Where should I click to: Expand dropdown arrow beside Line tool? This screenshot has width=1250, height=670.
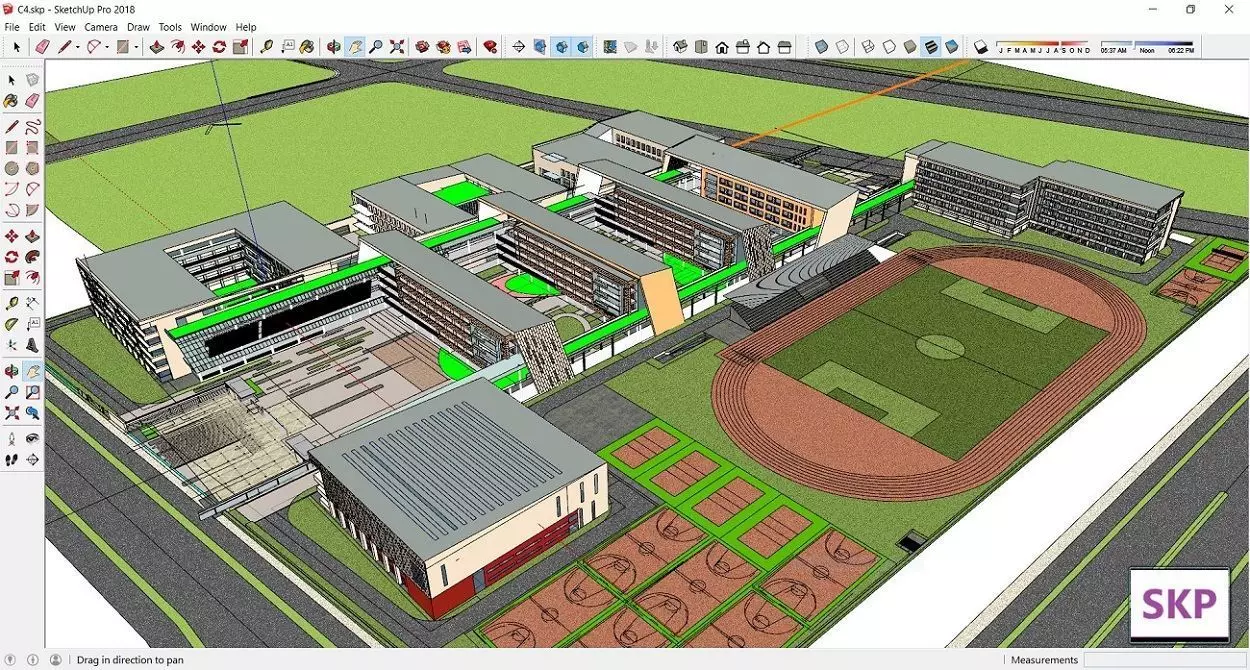(78, 47)
